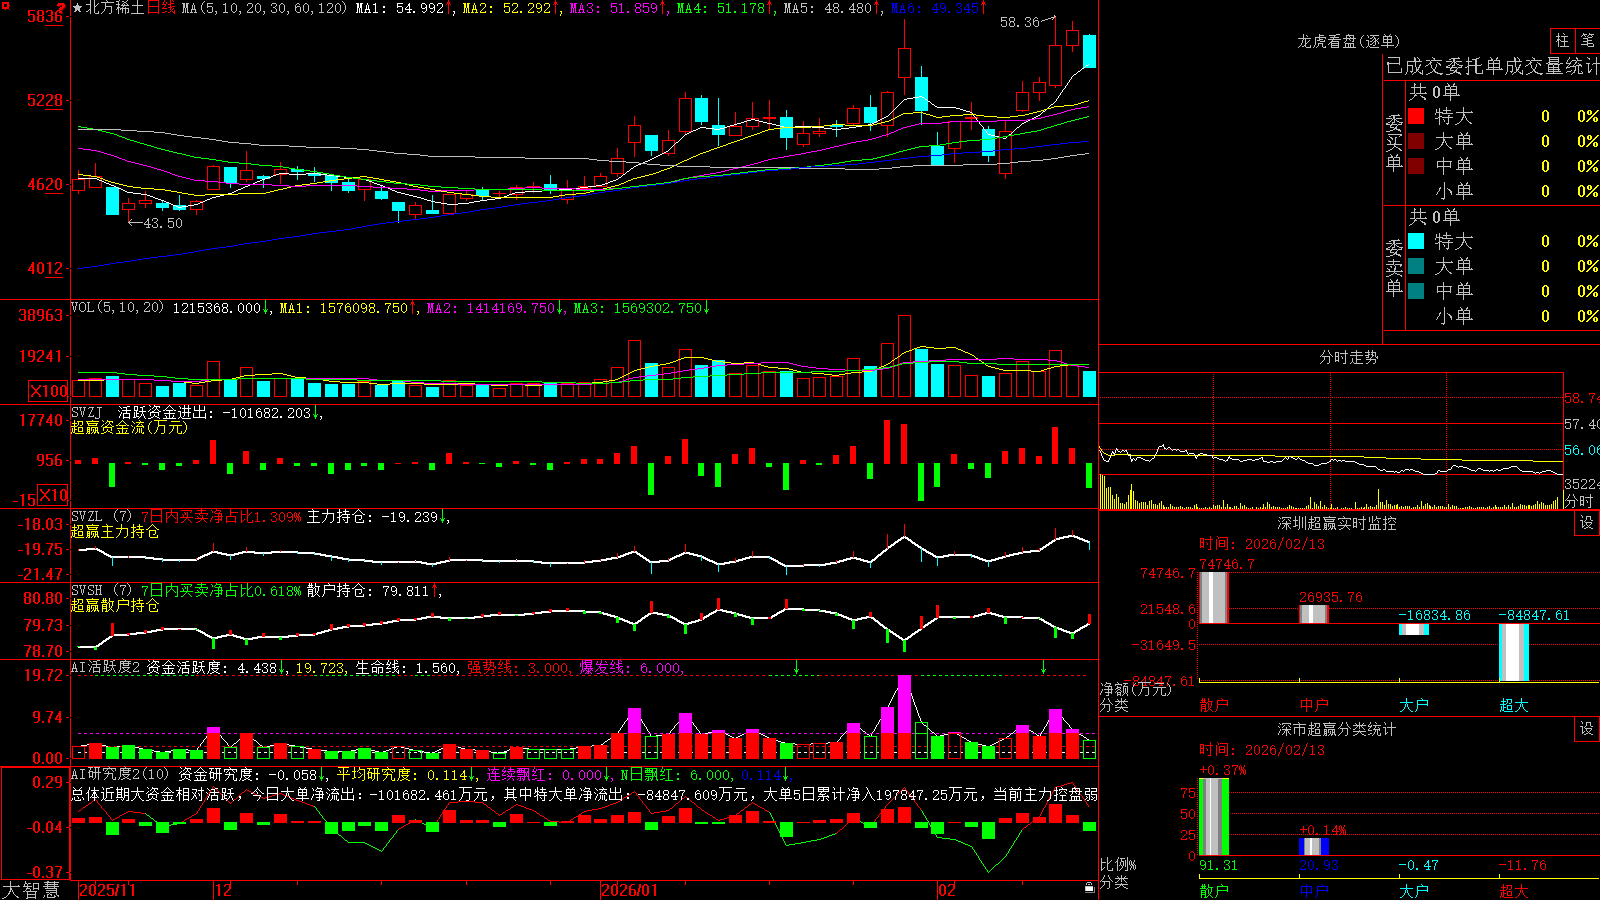
Task: Click the star icon beside 北方稀土
Action: point(77,8)
